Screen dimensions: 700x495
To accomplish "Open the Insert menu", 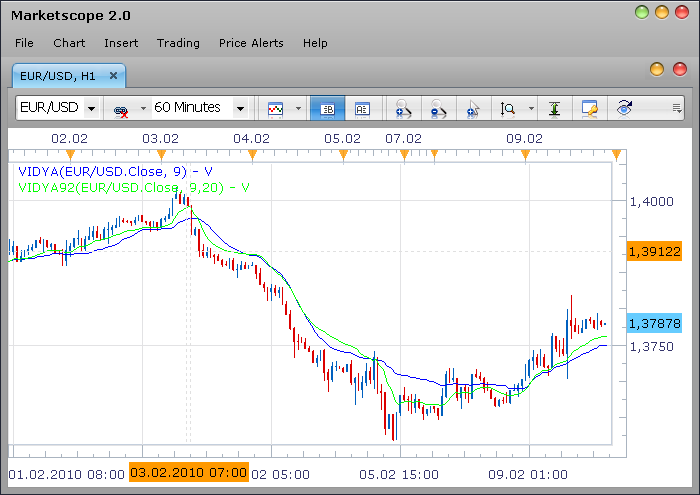I will tap(121, 43).
